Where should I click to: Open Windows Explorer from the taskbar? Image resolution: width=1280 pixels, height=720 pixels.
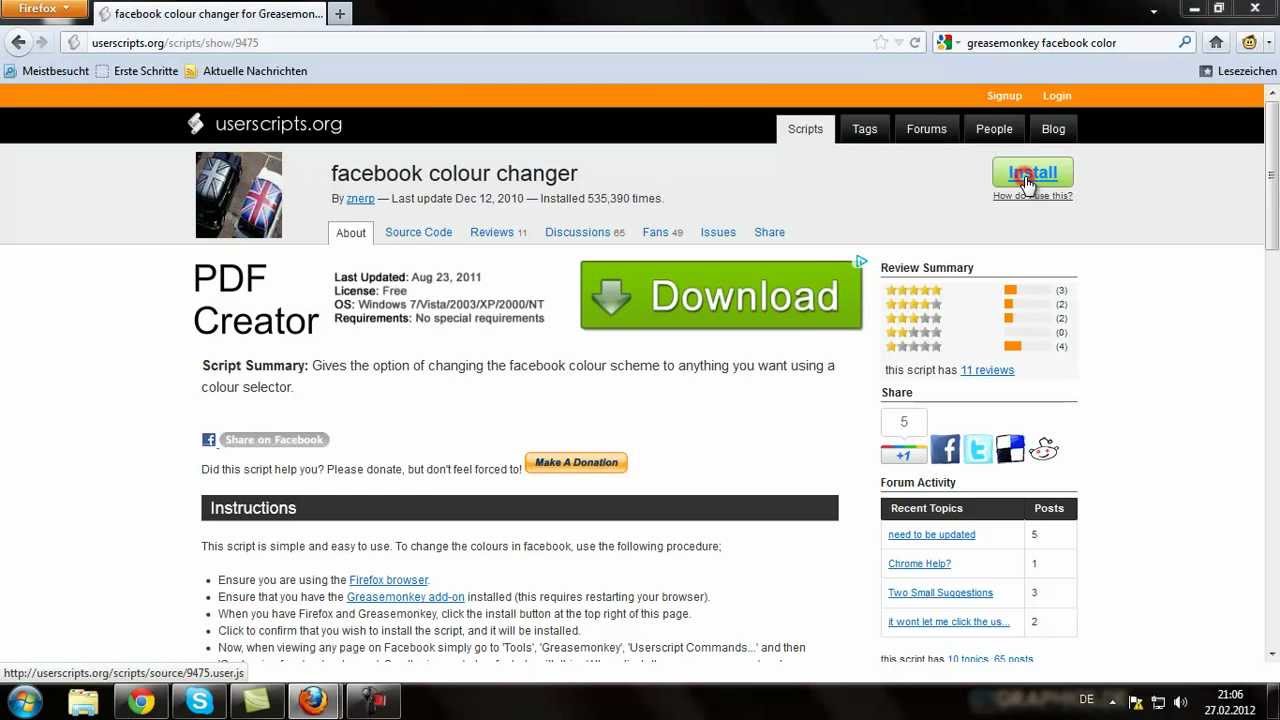[84, 701]
